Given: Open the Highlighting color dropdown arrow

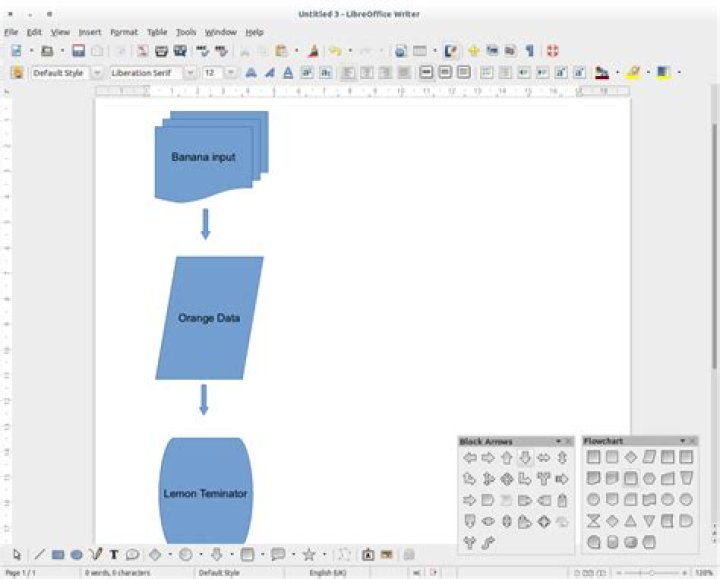Looking at the screenshot, I should (648, 73).
